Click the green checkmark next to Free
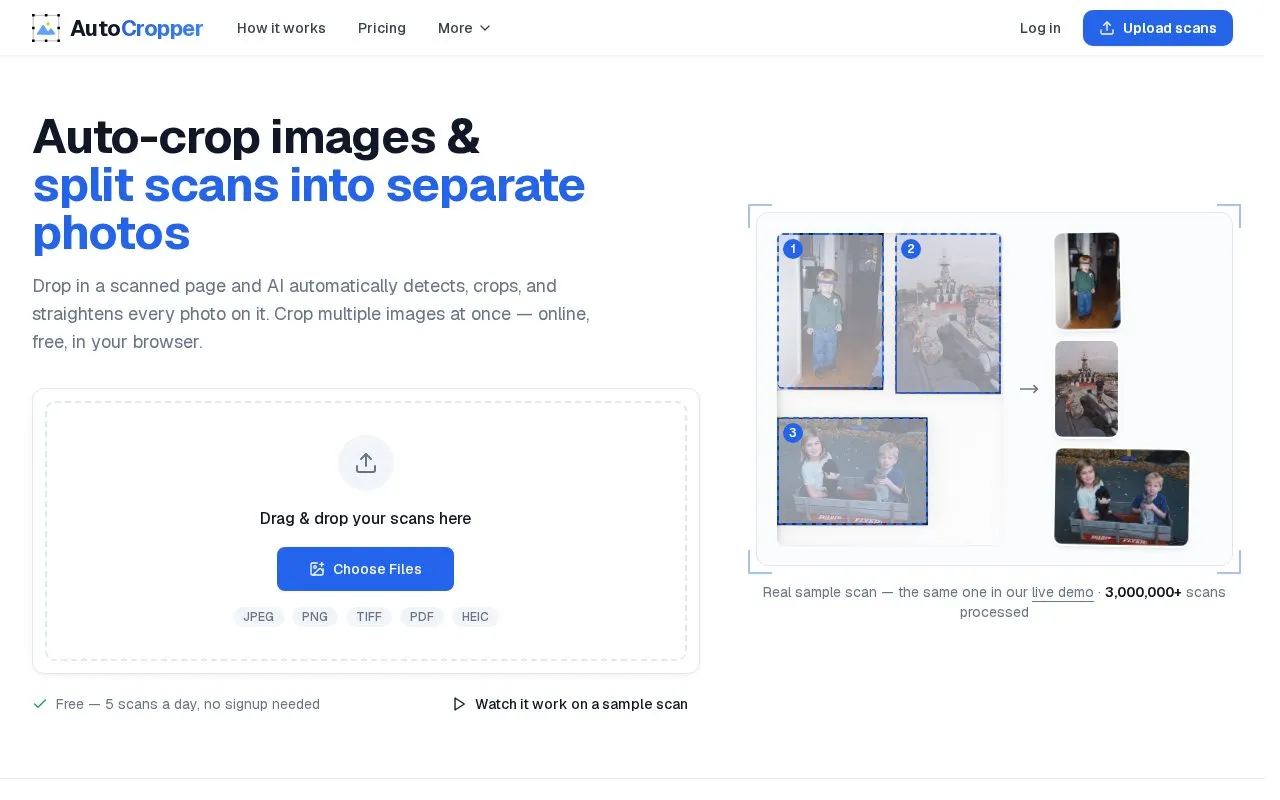Screen dimensions: 1280x800 [x=40, y=704]
